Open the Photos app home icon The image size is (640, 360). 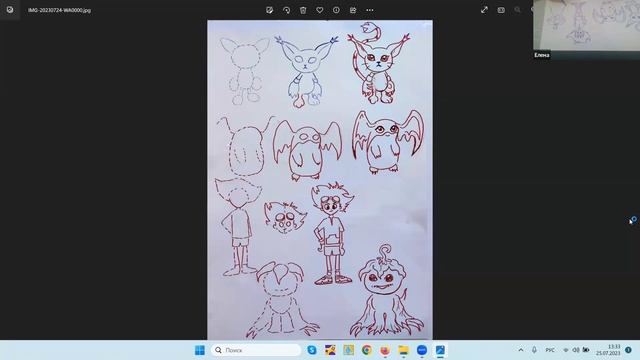tap(10, 10)
